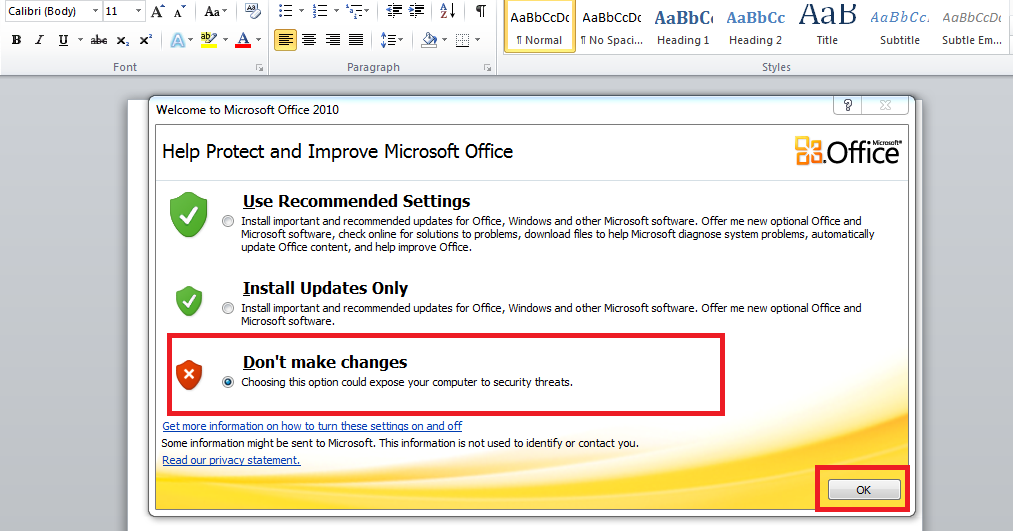Close the Welcome to Office dialog
Viewport: 1013px width, 531px height.
coord(885,105)
